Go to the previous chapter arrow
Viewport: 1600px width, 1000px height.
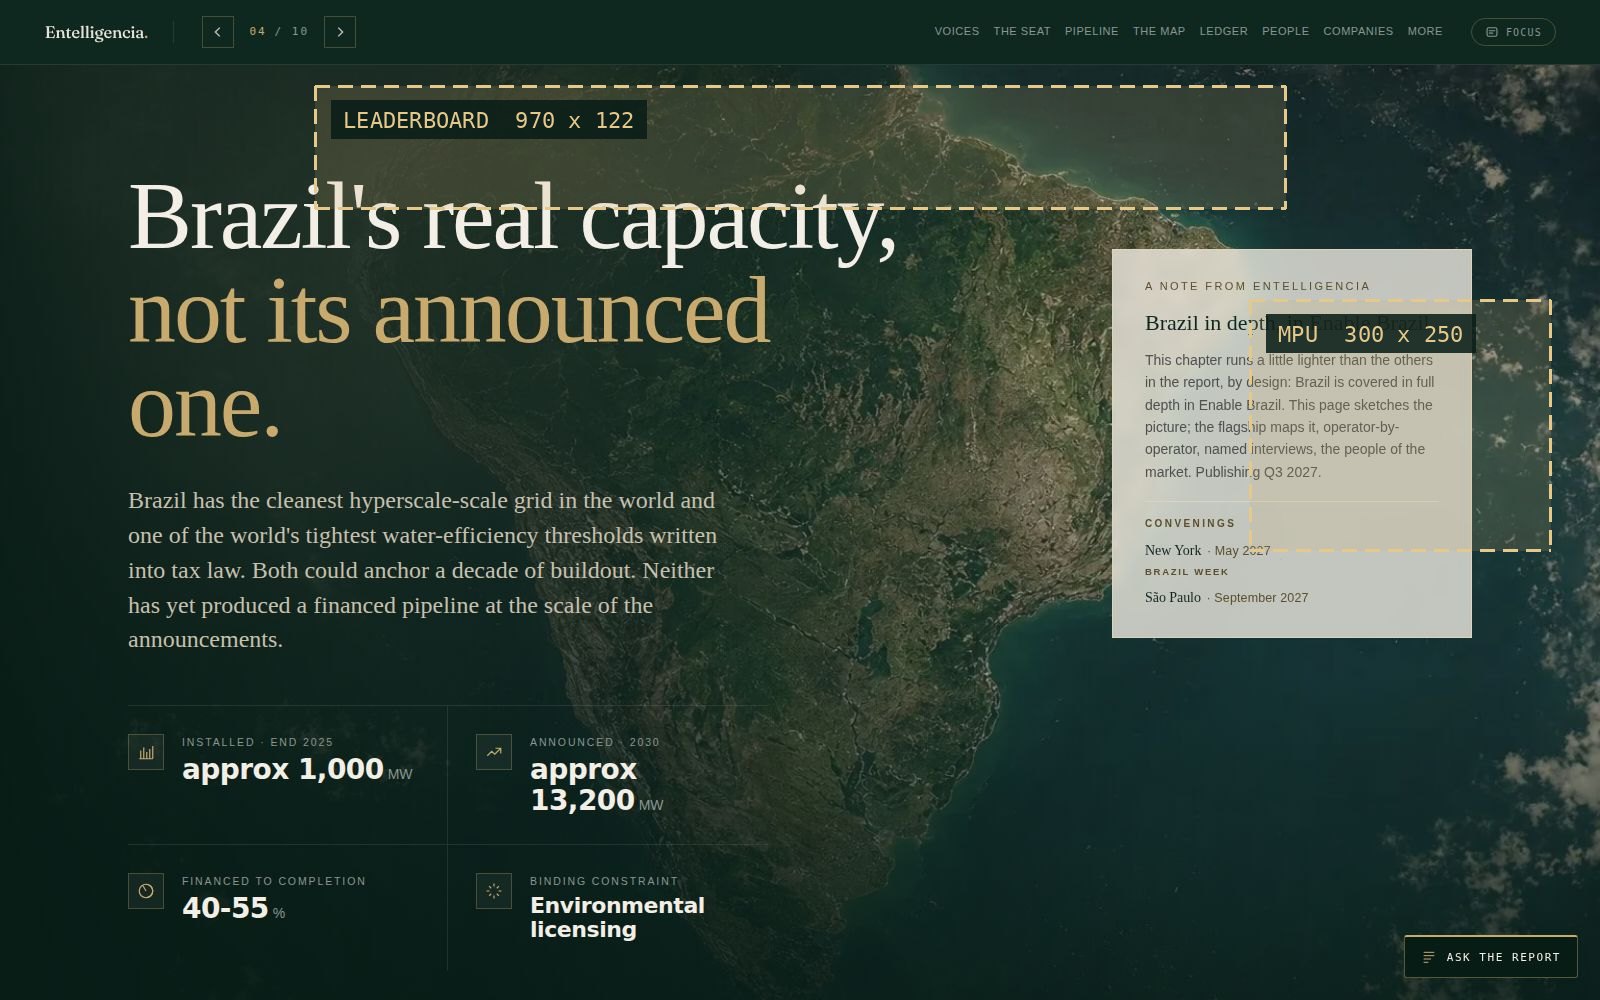(218, 32)
